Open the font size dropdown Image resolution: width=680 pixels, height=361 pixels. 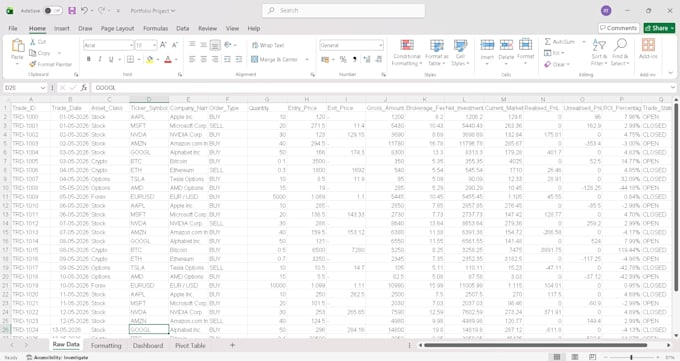[154, 45]
